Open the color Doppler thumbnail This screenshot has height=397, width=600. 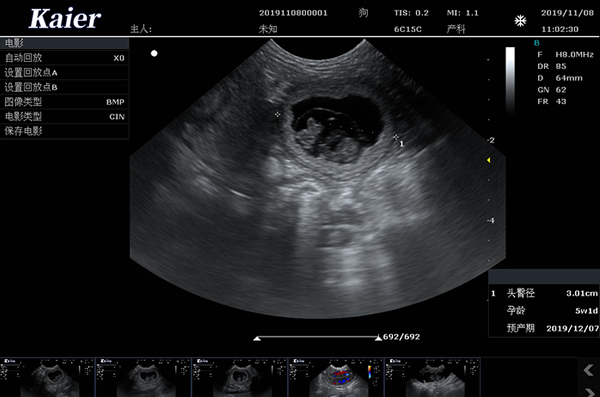336,377
